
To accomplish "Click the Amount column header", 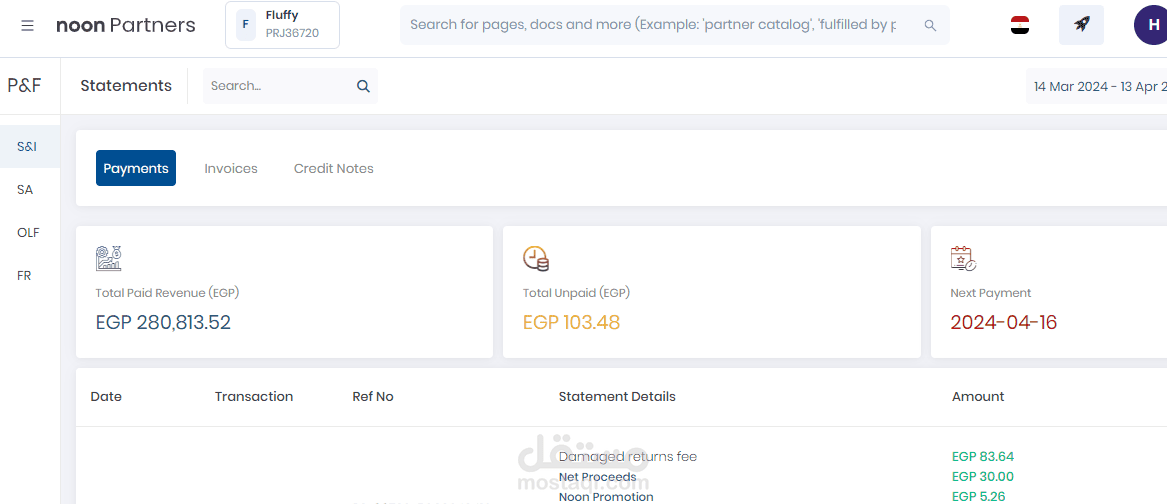I will pyautogui.click(x=978, y=397).
